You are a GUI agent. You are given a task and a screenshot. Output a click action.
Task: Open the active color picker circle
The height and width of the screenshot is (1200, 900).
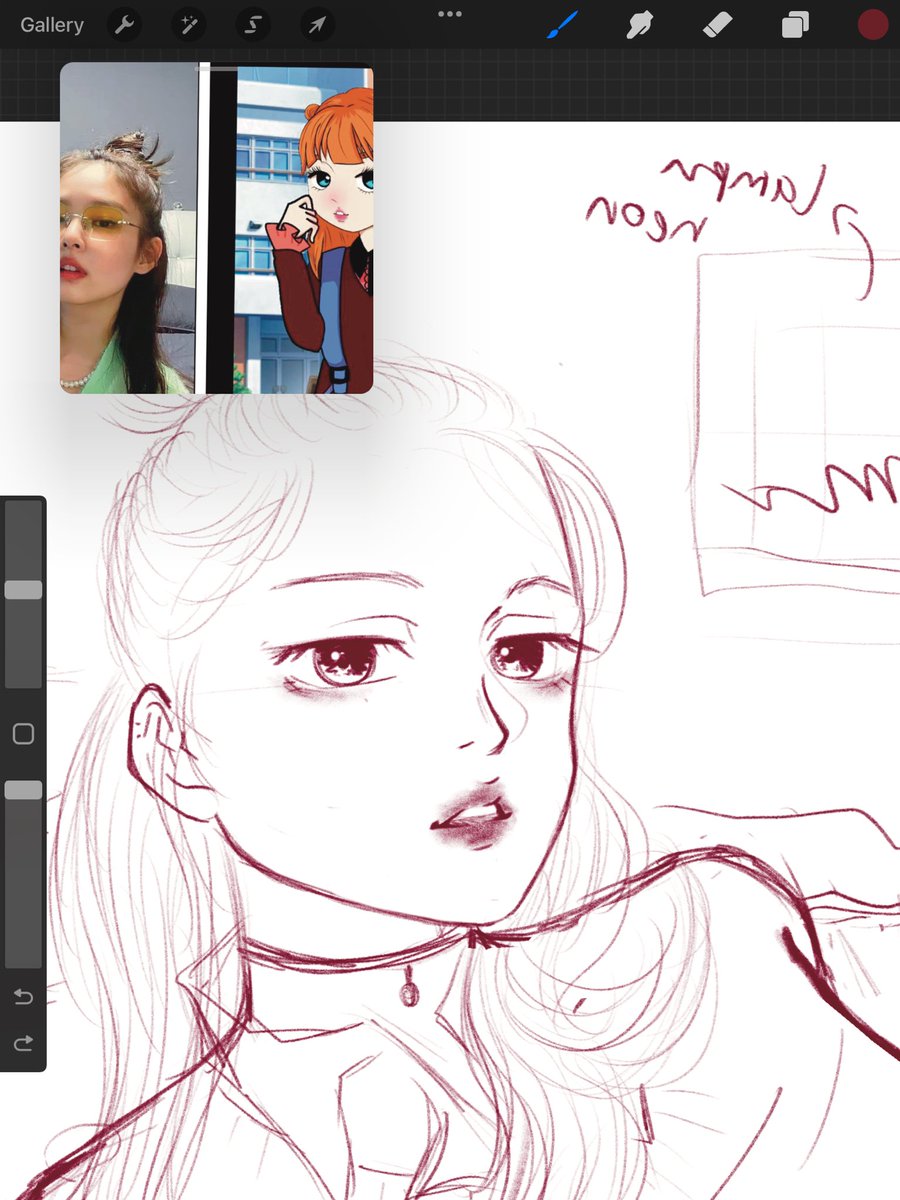click(x=873, y=25)
